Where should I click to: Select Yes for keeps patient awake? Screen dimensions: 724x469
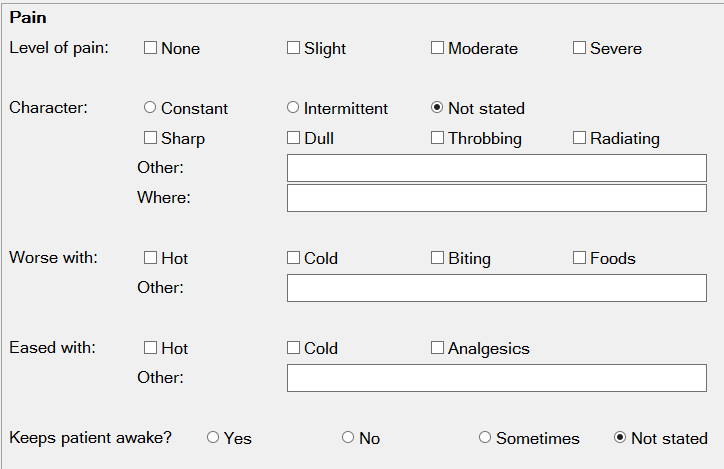213,438
